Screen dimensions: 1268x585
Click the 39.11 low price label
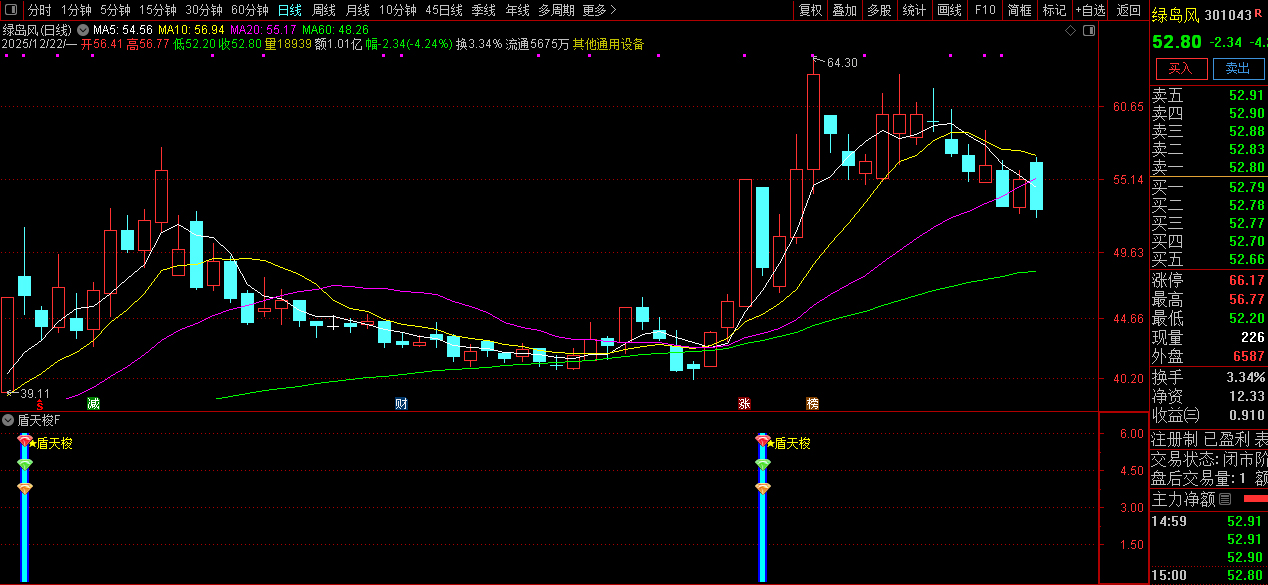(x=34, y=394)
